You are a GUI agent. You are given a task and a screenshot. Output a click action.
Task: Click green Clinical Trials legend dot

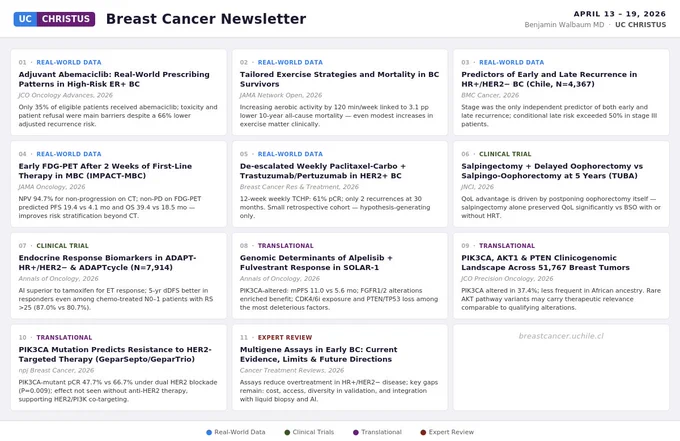click(287, 432)
